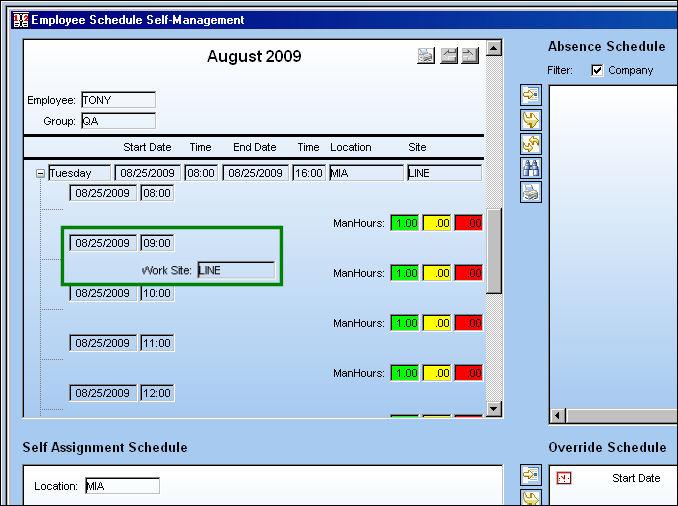Screen dimensions: 678x506
Task: Click the Group field containing QA
Action: [118, 121]
